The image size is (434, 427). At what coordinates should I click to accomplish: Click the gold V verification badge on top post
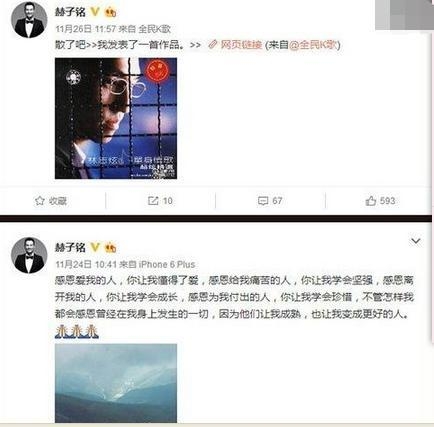click(x=95, y=12)
